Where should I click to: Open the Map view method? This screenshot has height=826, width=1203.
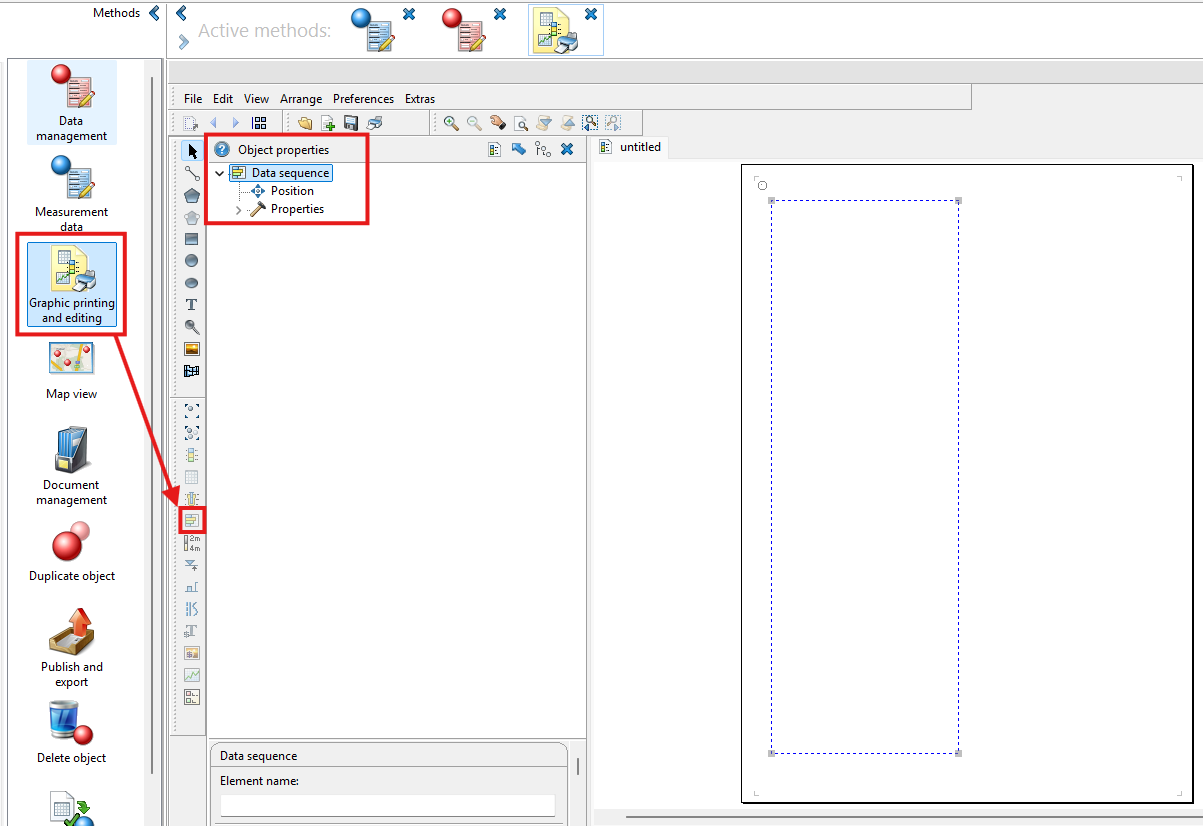click(x=71, y=370)
